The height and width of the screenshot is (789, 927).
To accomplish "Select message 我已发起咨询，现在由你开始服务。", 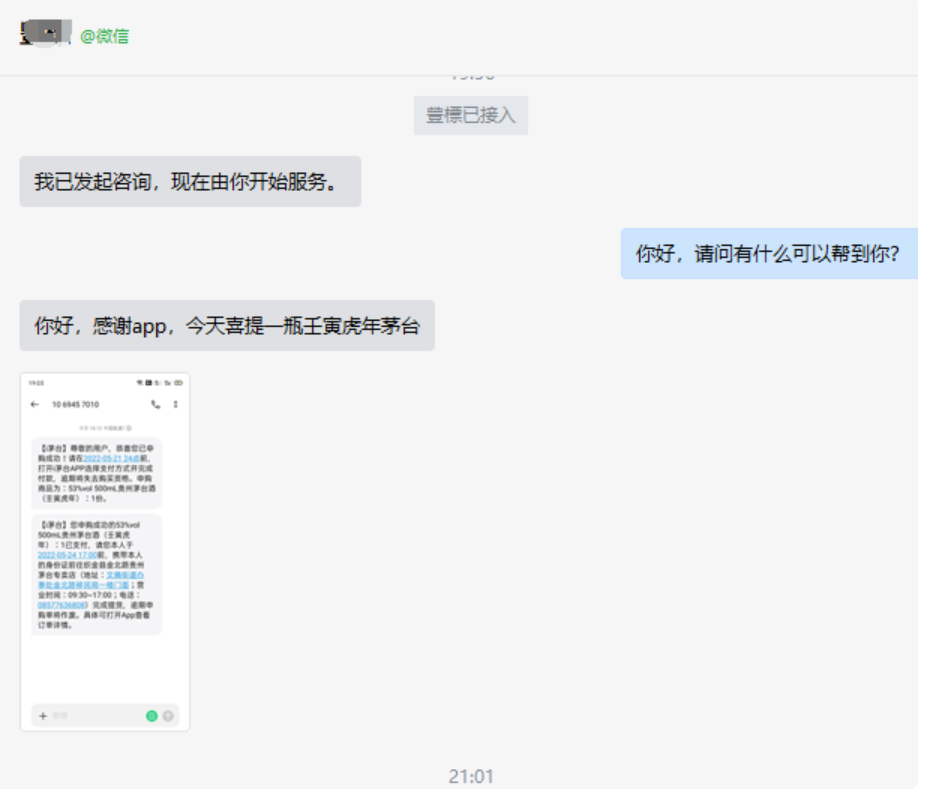I will point(190,181).
